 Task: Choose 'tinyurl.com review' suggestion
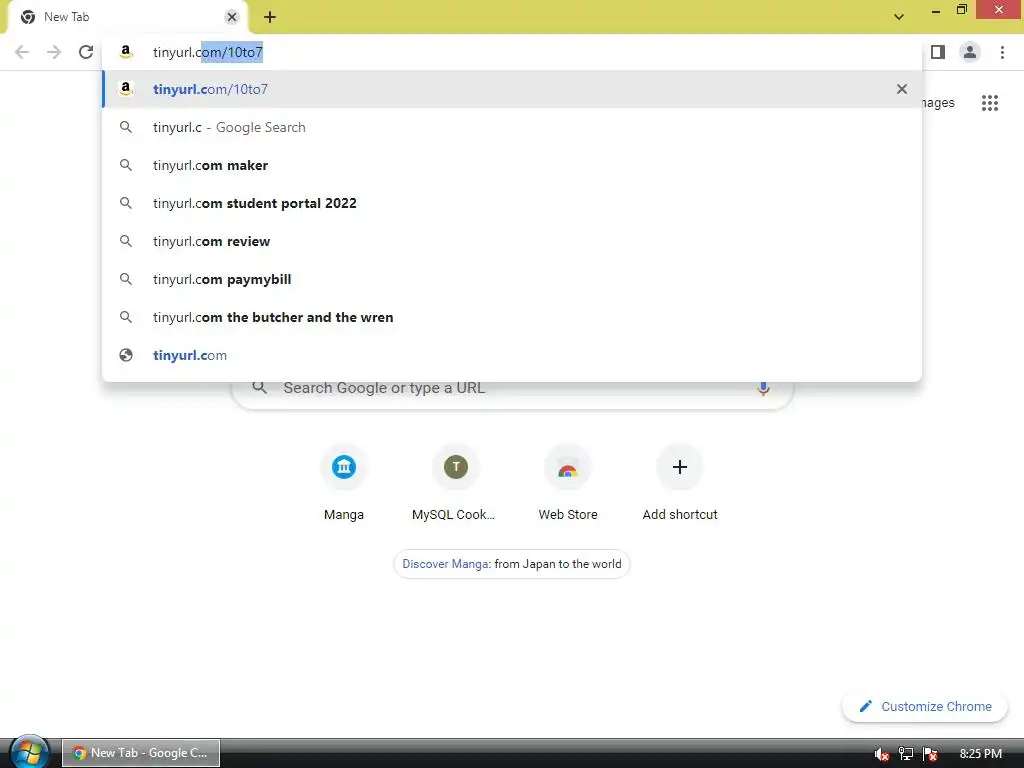tap(512, 241)
